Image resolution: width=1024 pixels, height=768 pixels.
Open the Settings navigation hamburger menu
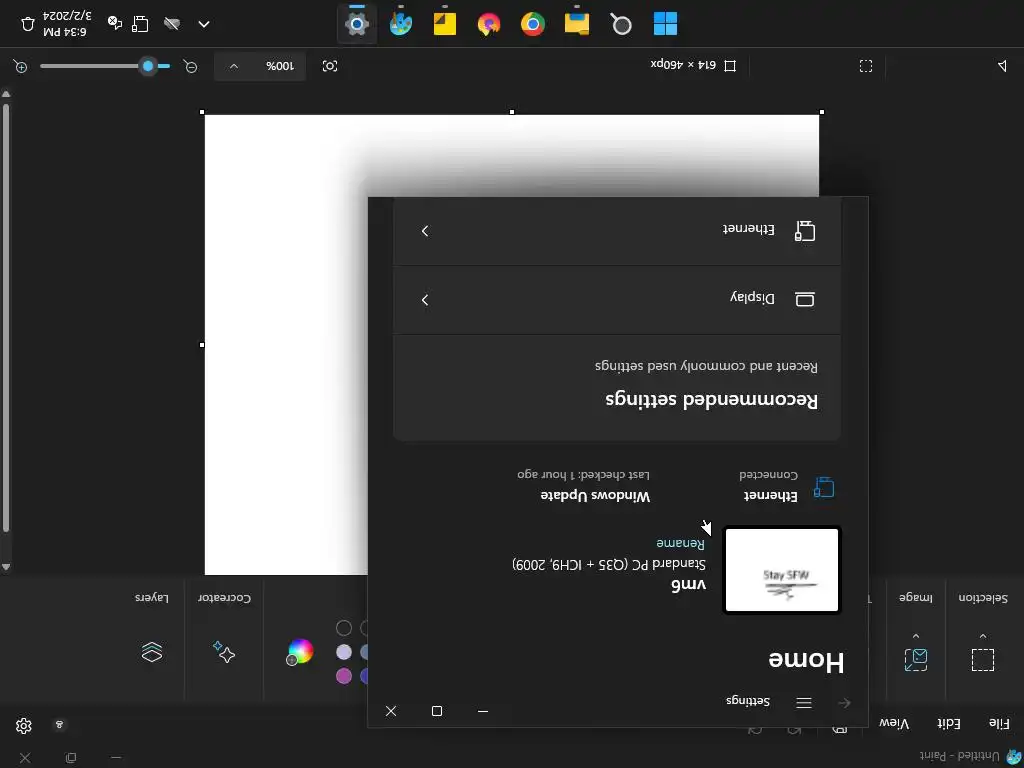[804, 703]
